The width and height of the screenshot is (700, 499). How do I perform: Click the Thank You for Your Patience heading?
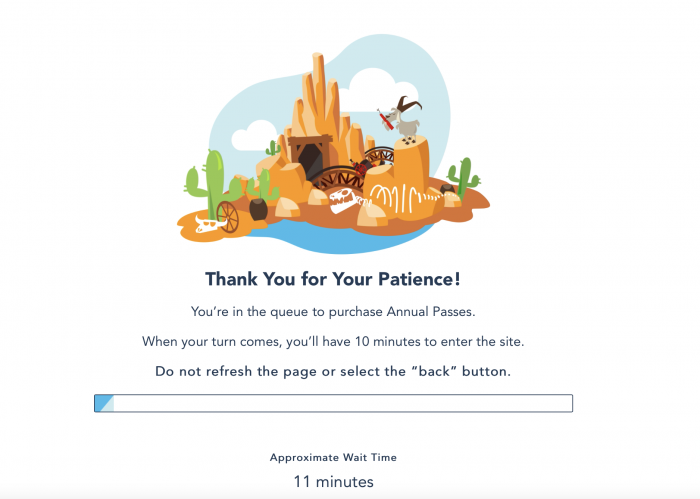click(333, 279)
